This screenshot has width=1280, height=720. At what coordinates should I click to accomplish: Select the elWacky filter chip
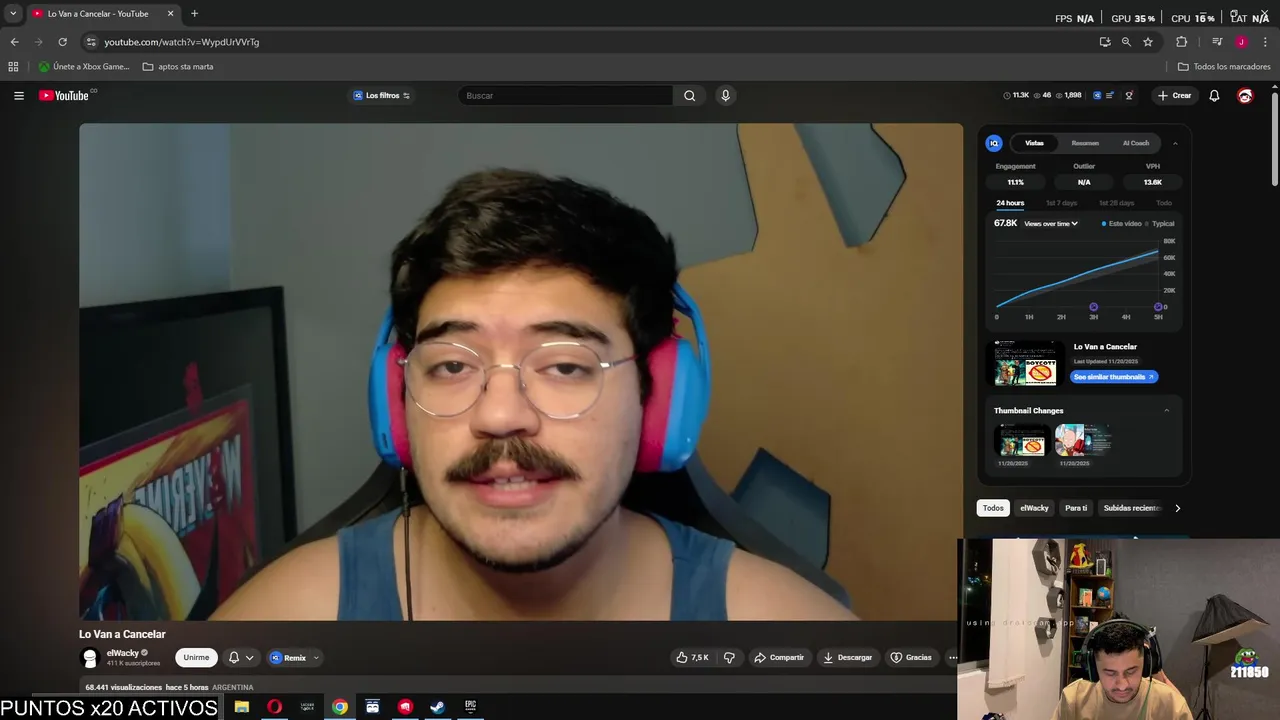click(1034, 508)
